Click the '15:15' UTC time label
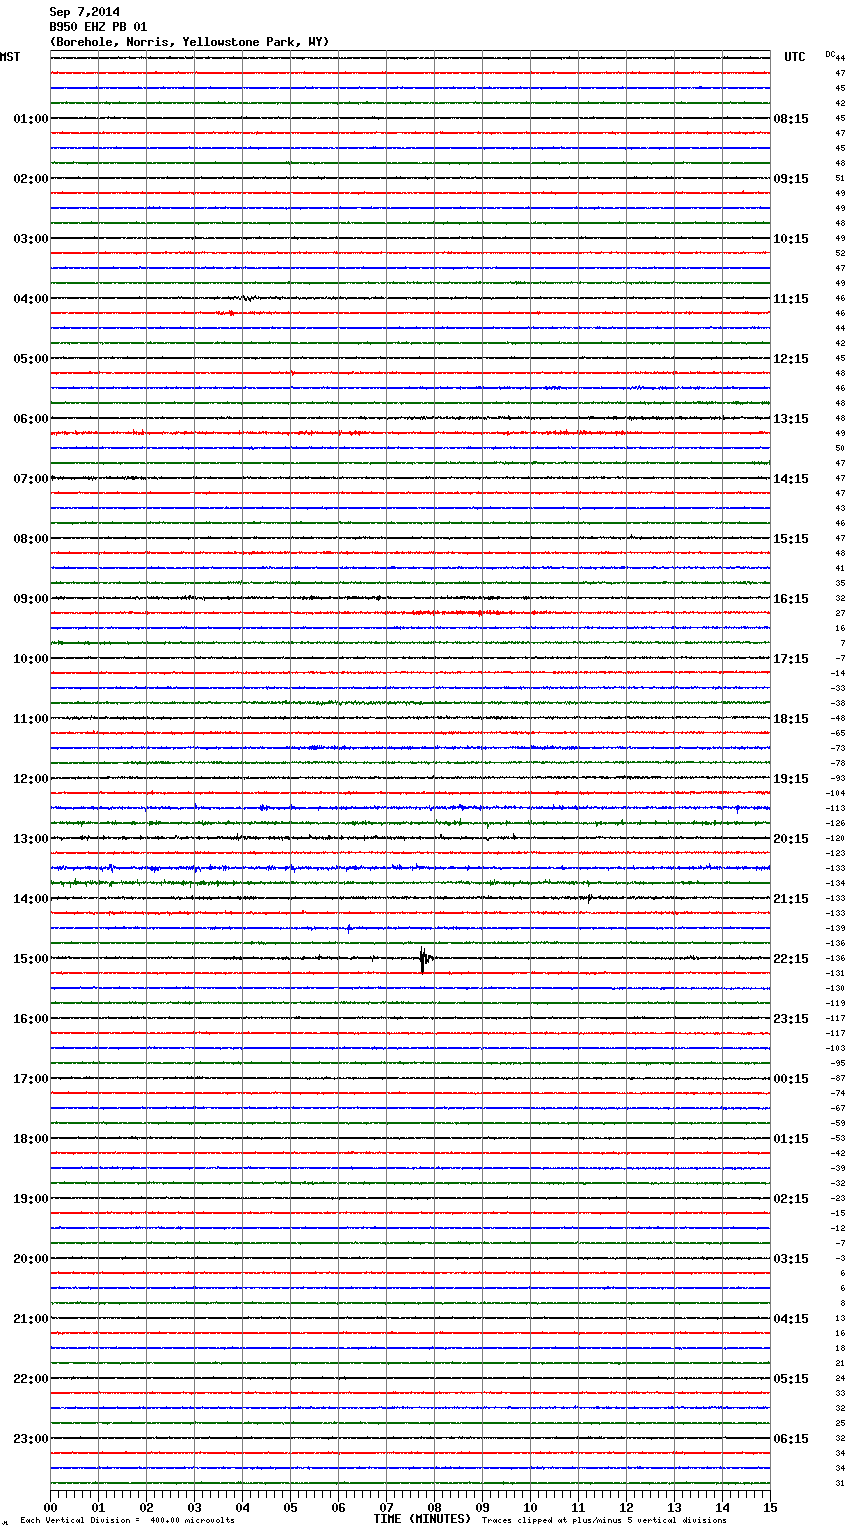Screen dimensions: 850x1534 (x=791, y=539)
